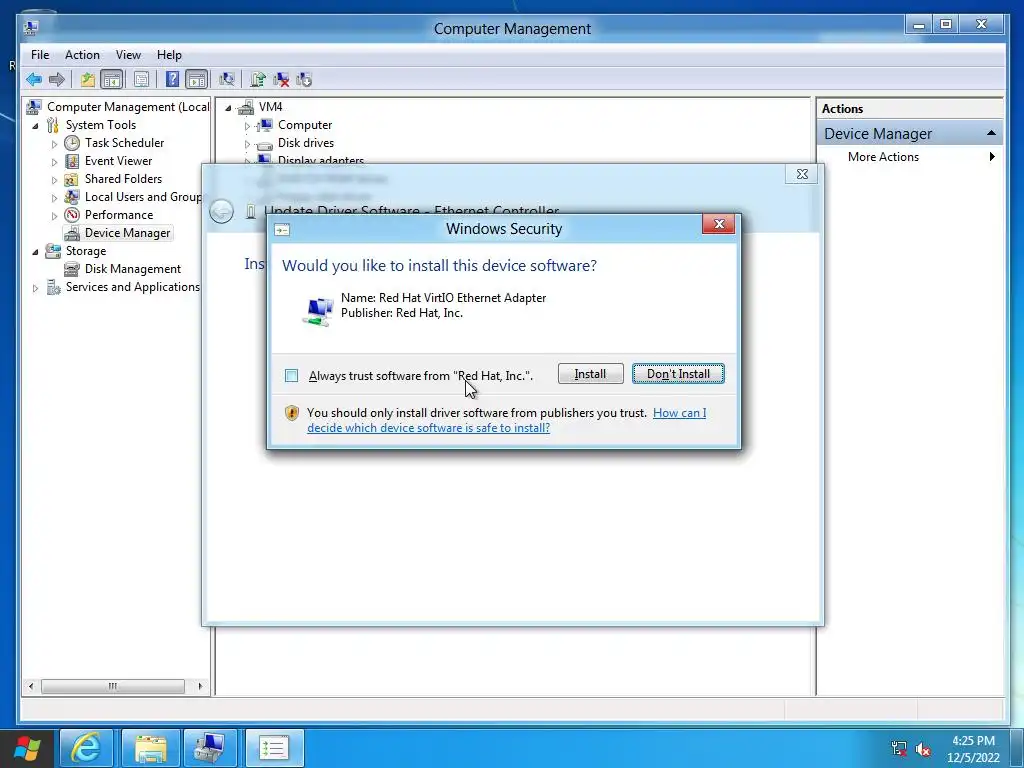Click the blue Back arrow in toolbar

point(34,80)
